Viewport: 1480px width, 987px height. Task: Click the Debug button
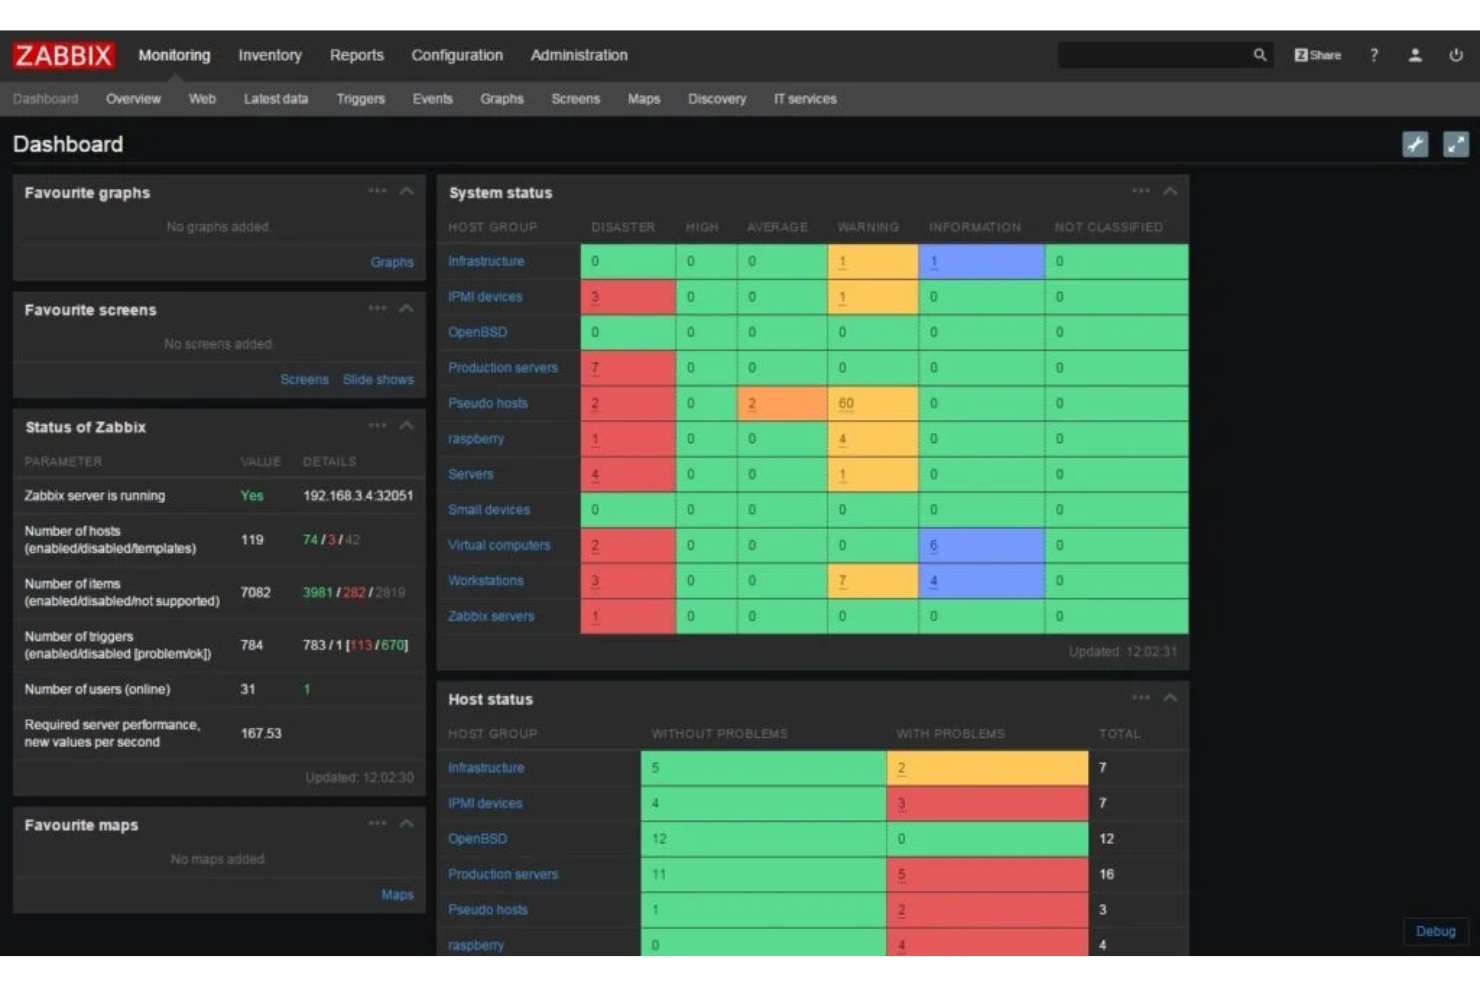tap(1436, 931)
